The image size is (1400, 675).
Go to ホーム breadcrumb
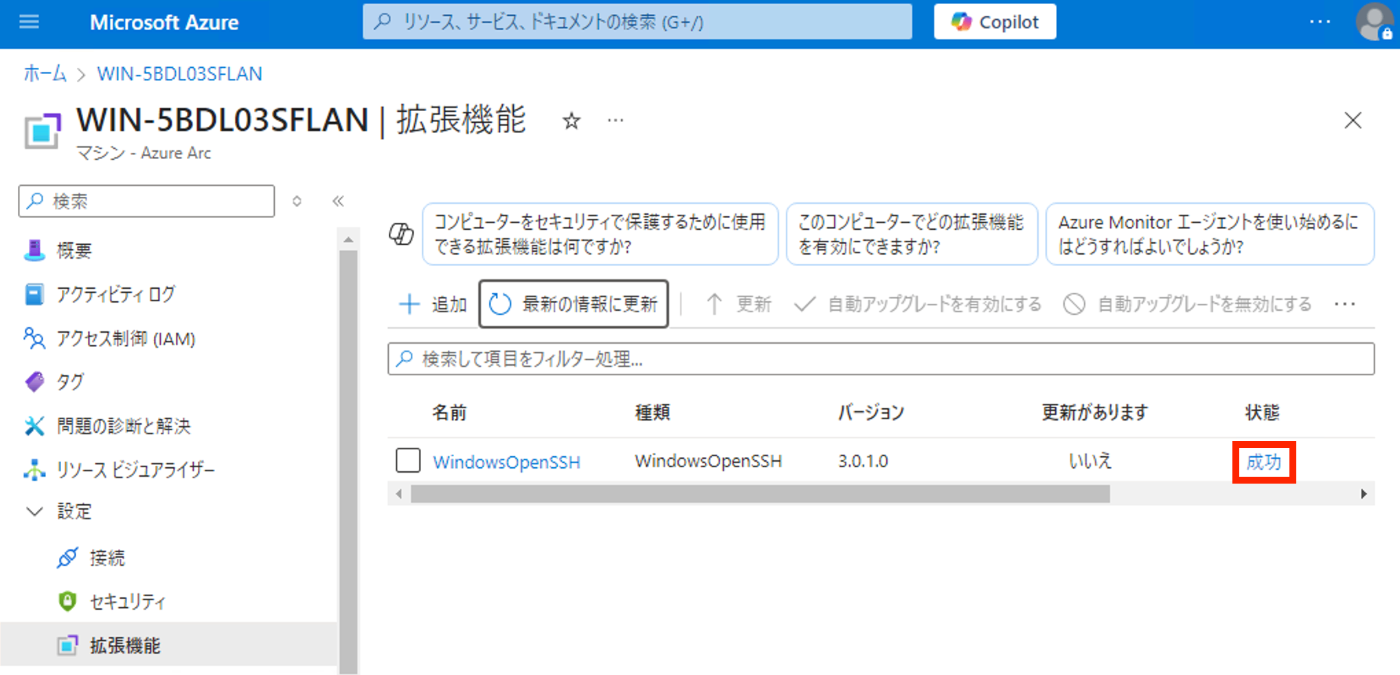(x=45, y=74)
